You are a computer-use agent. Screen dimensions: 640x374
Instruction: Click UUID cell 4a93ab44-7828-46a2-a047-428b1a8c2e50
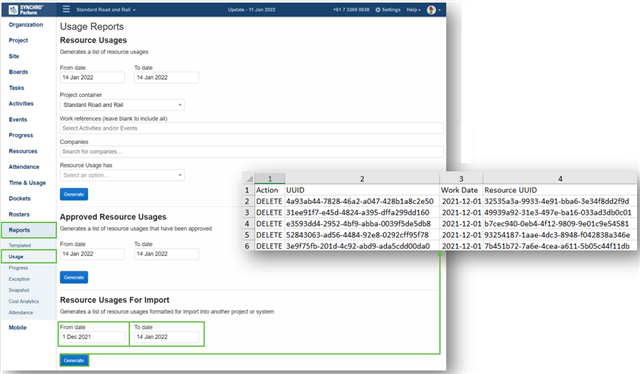(x=362, y=201)
